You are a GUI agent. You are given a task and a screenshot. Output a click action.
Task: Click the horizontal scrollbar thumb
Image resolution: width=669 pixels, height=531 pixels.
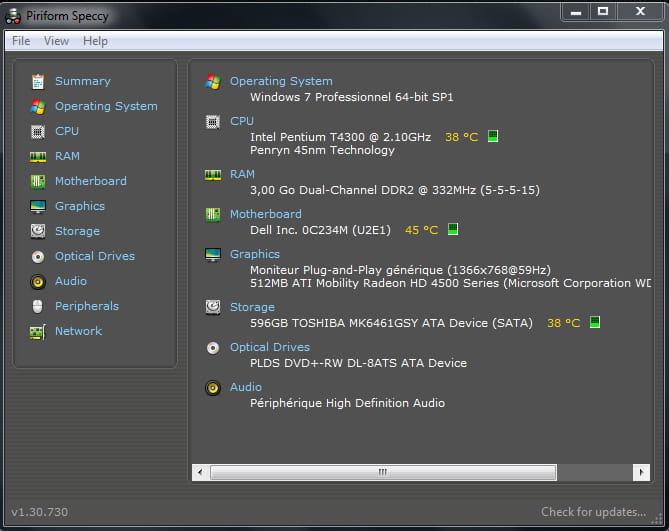(383, 472)
